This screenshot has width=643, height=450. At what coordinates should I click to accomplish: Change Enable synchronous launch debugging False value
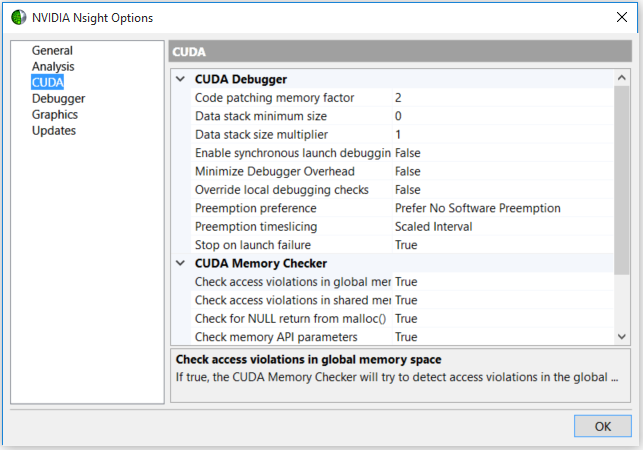click(x=503, y=153)
